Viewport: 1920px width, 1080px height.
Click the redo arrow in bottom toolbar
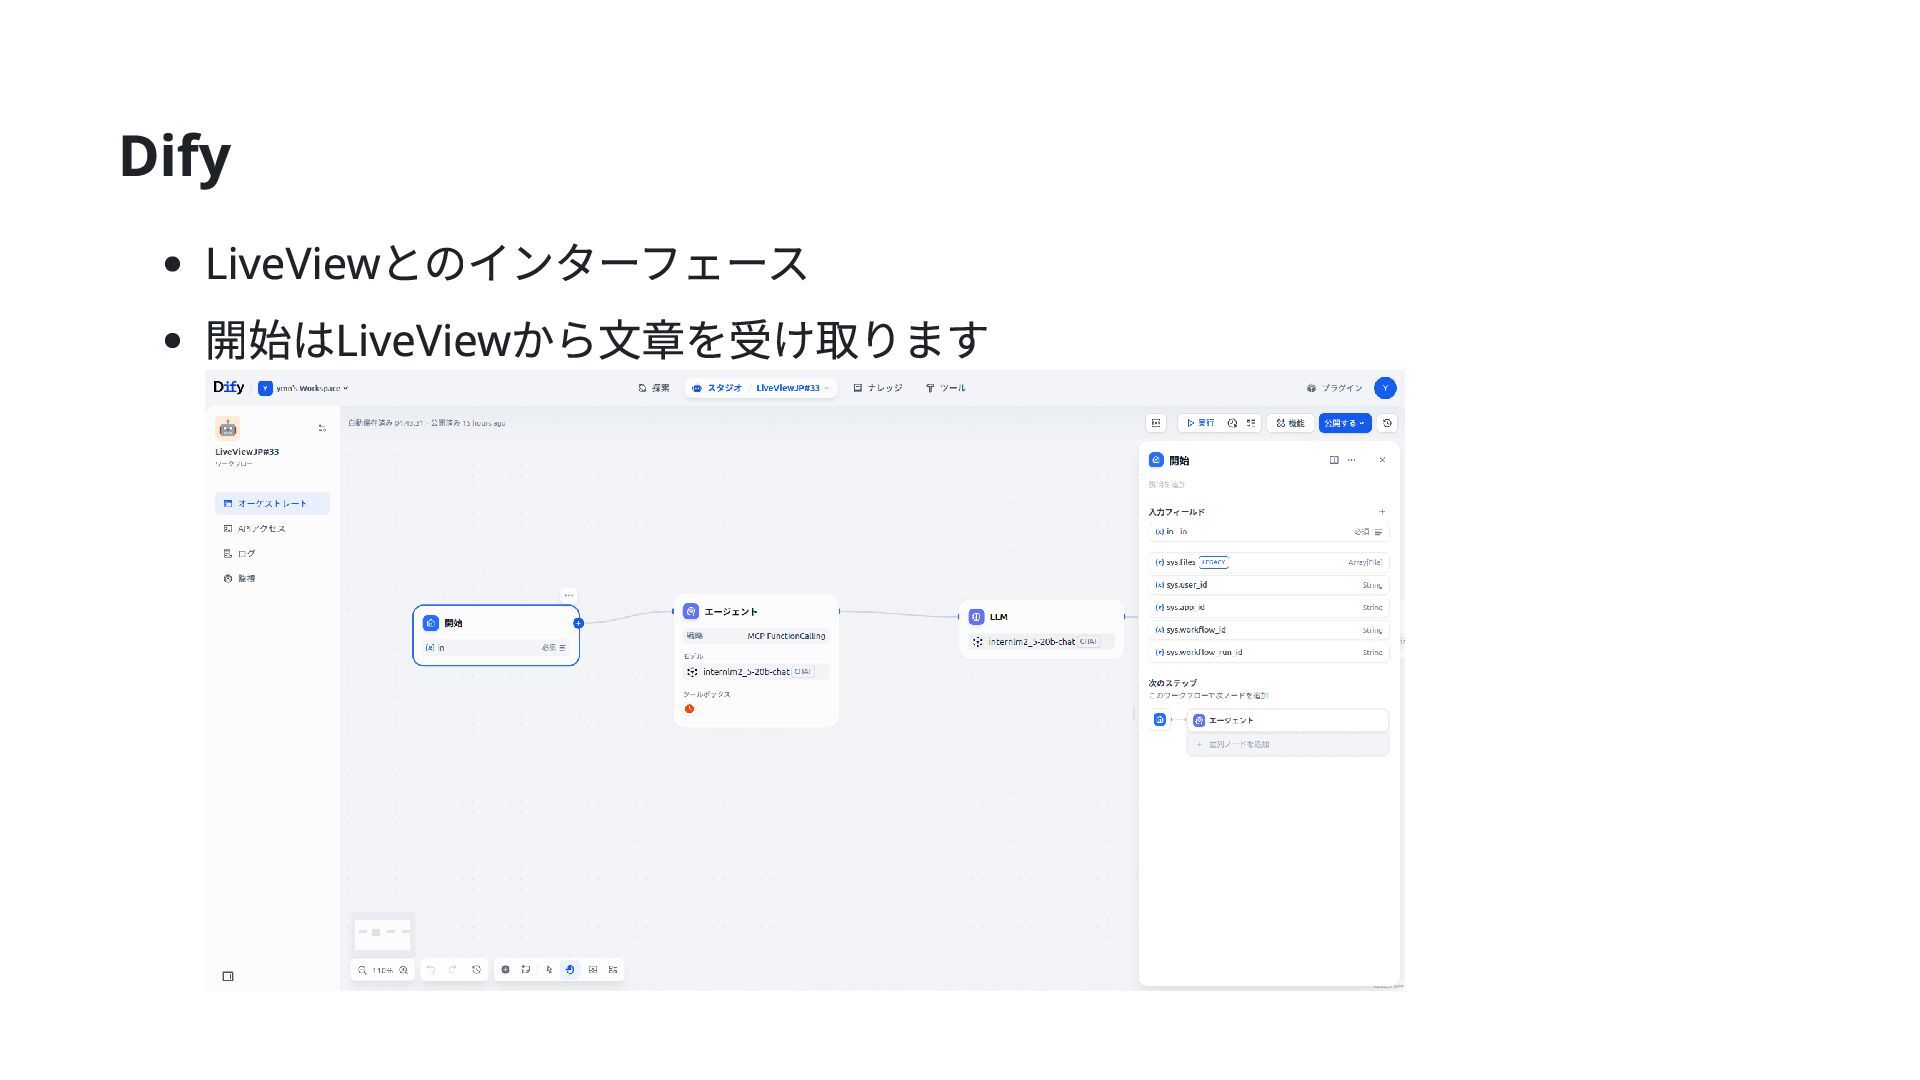(453, 970)
